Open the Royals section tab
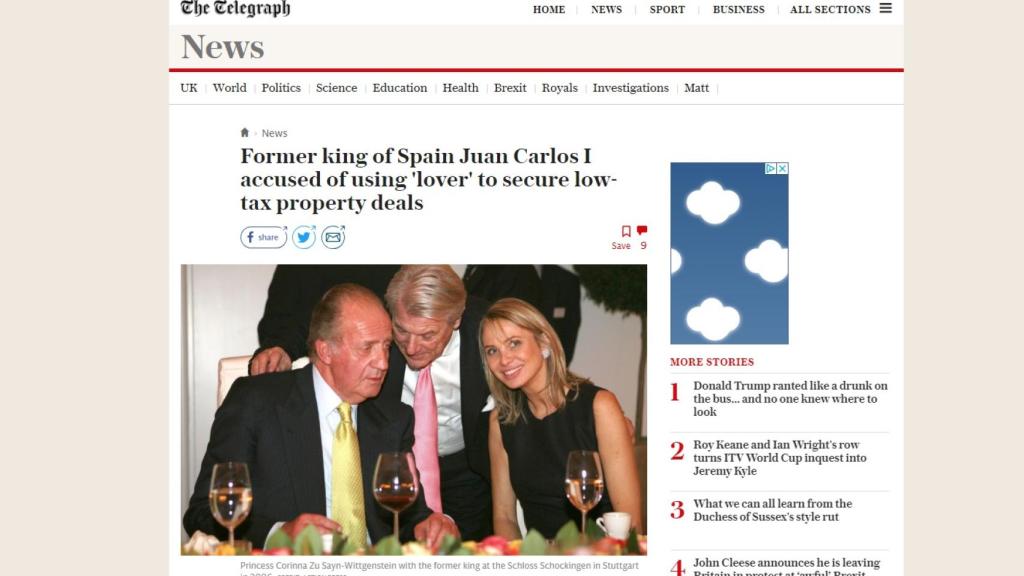The height and width of the screenshot is (576, 1024). click(x=560, y=88)
